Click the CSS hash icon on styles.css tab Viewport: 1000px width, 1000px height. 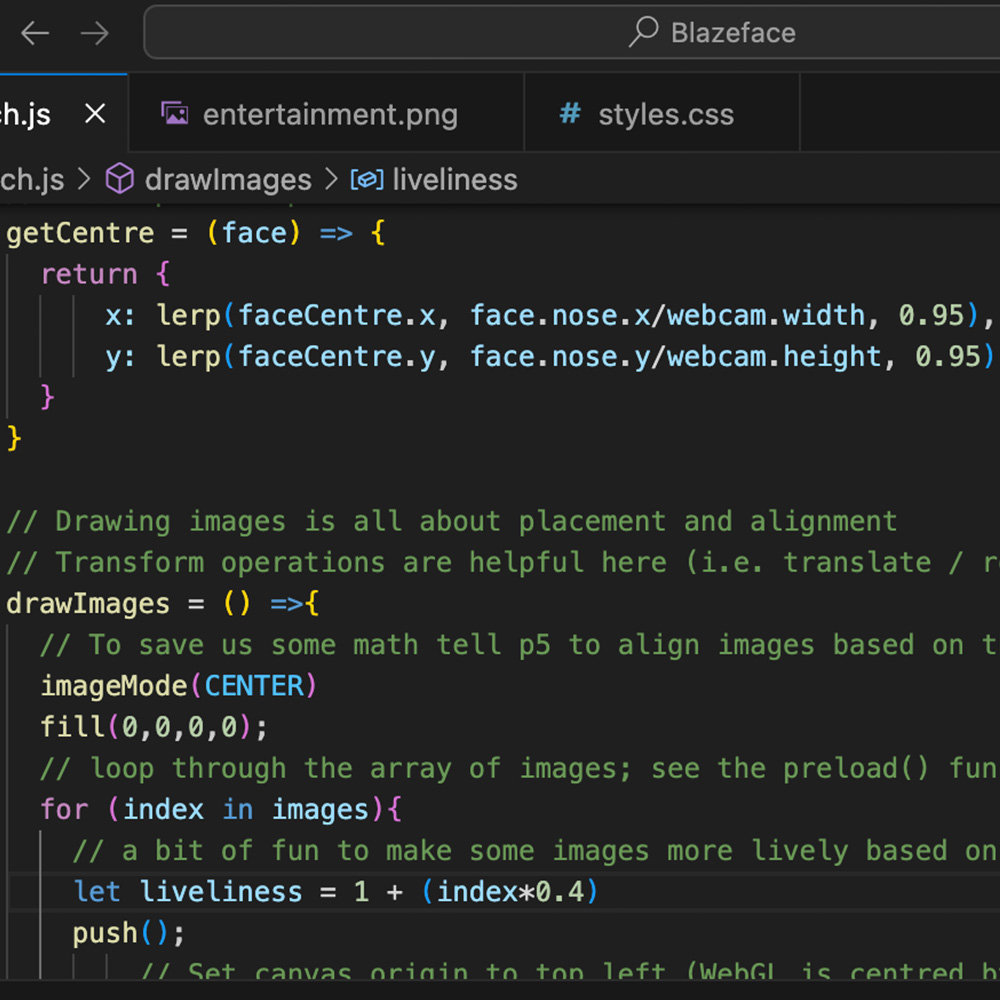coord(568,113)
